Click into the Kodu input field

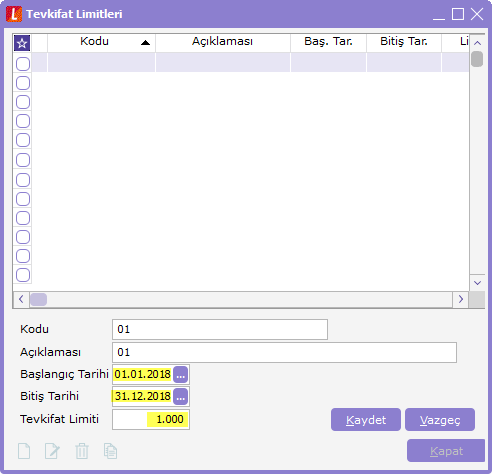tap(220, 329)
